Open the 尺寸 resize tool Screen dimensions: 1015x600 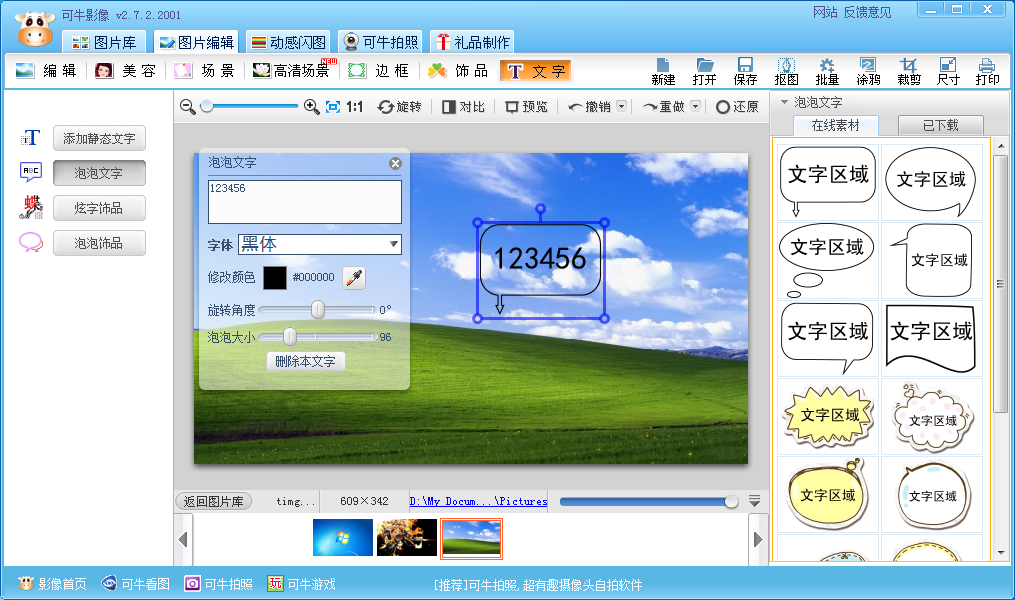point(947,70)
